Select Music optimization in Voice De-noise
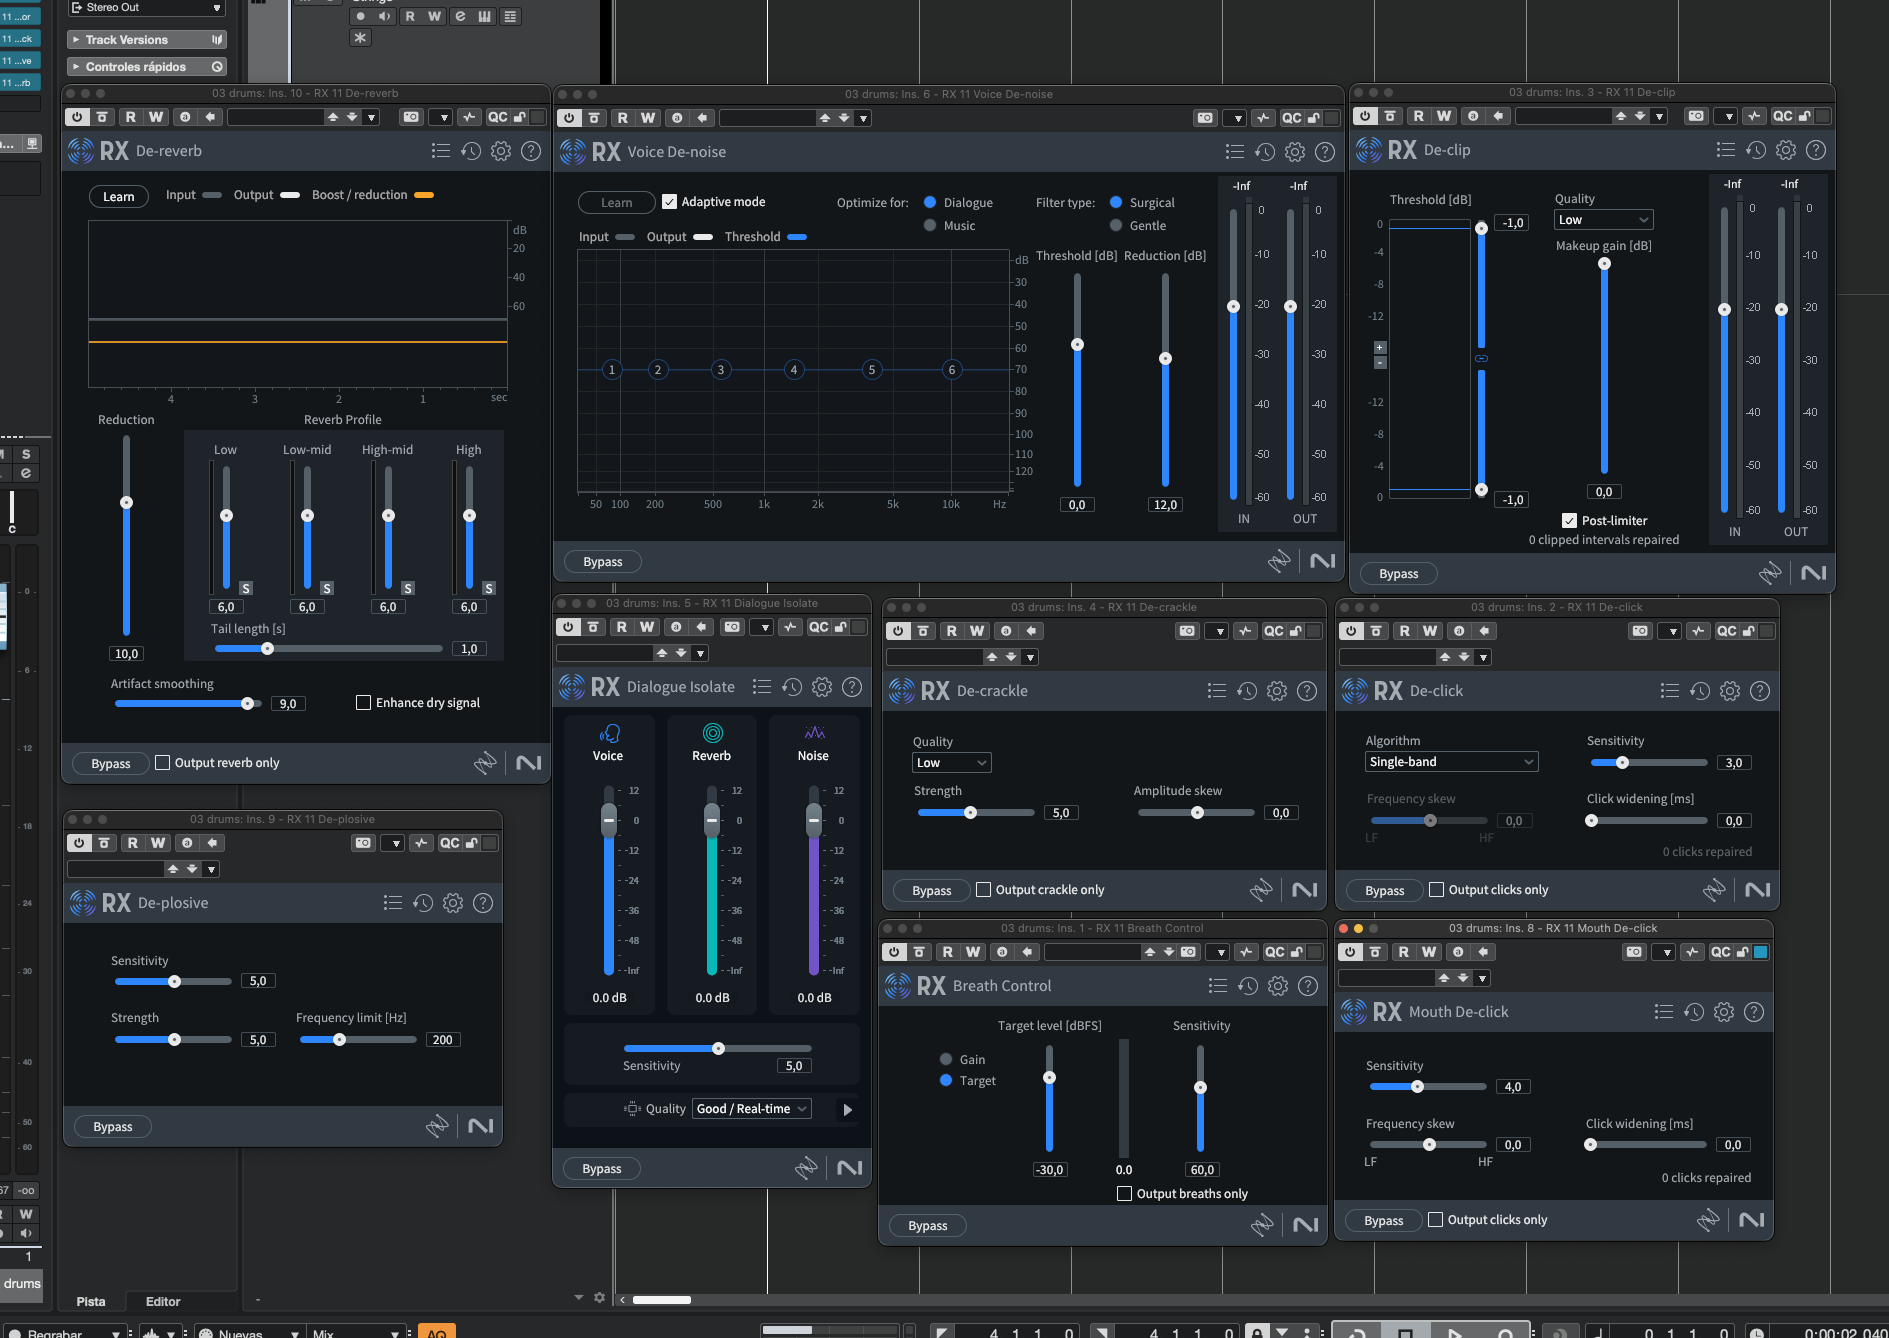Image resolution: width=1889 pixels, height=1338 pixels. click(931, 225)
